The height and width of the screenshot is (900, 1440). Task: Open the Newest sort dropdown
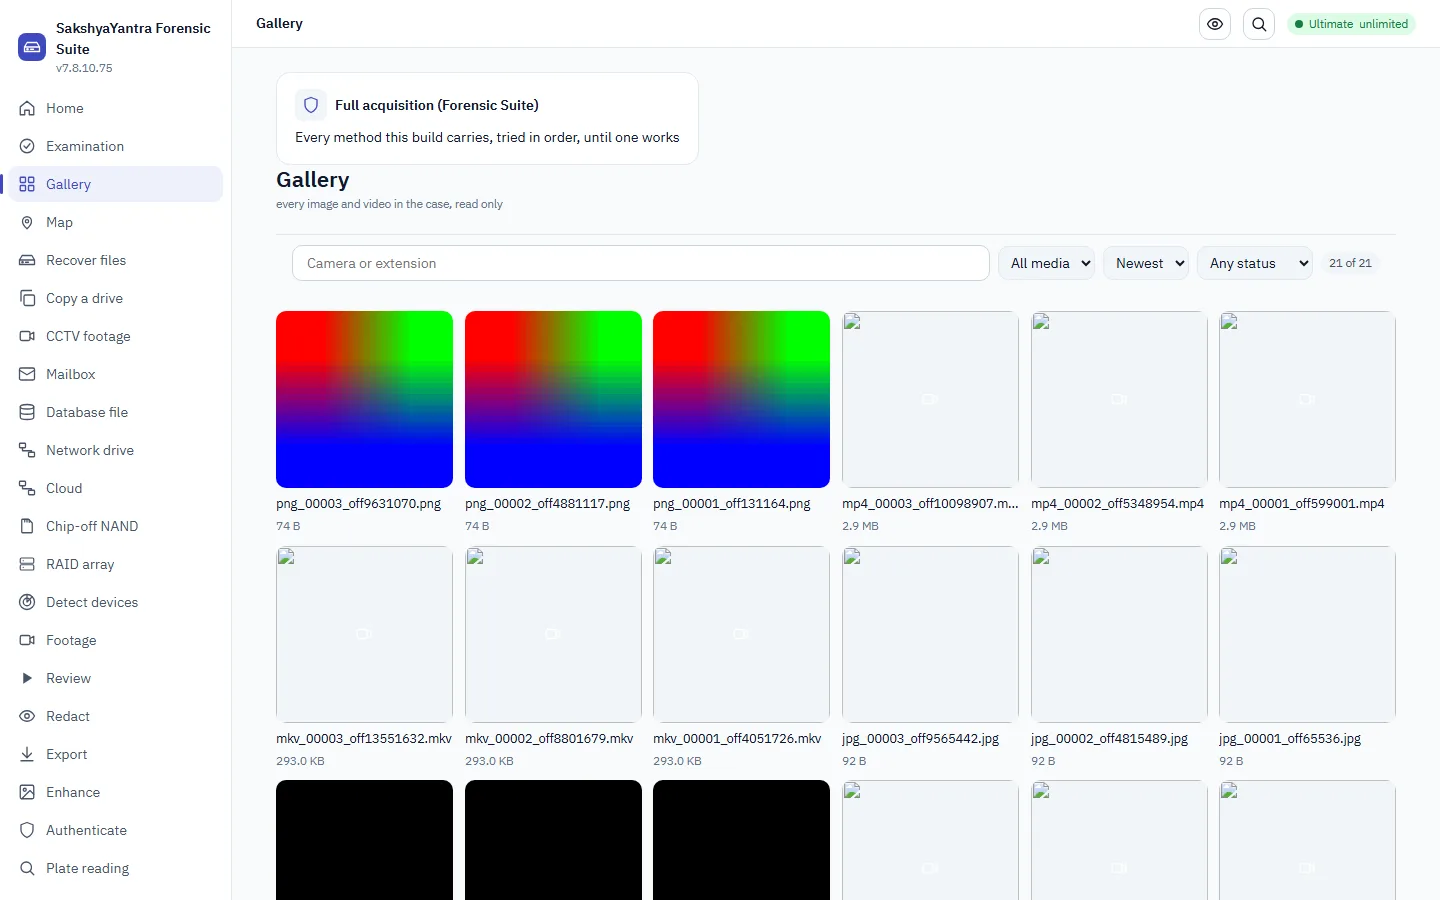[1146, 263]
